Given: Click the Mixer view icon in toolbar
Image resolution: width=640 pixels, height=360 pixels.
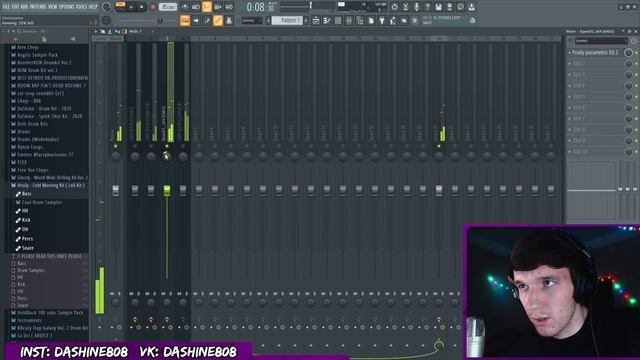Looking at the screenshot, I should 349,21.
